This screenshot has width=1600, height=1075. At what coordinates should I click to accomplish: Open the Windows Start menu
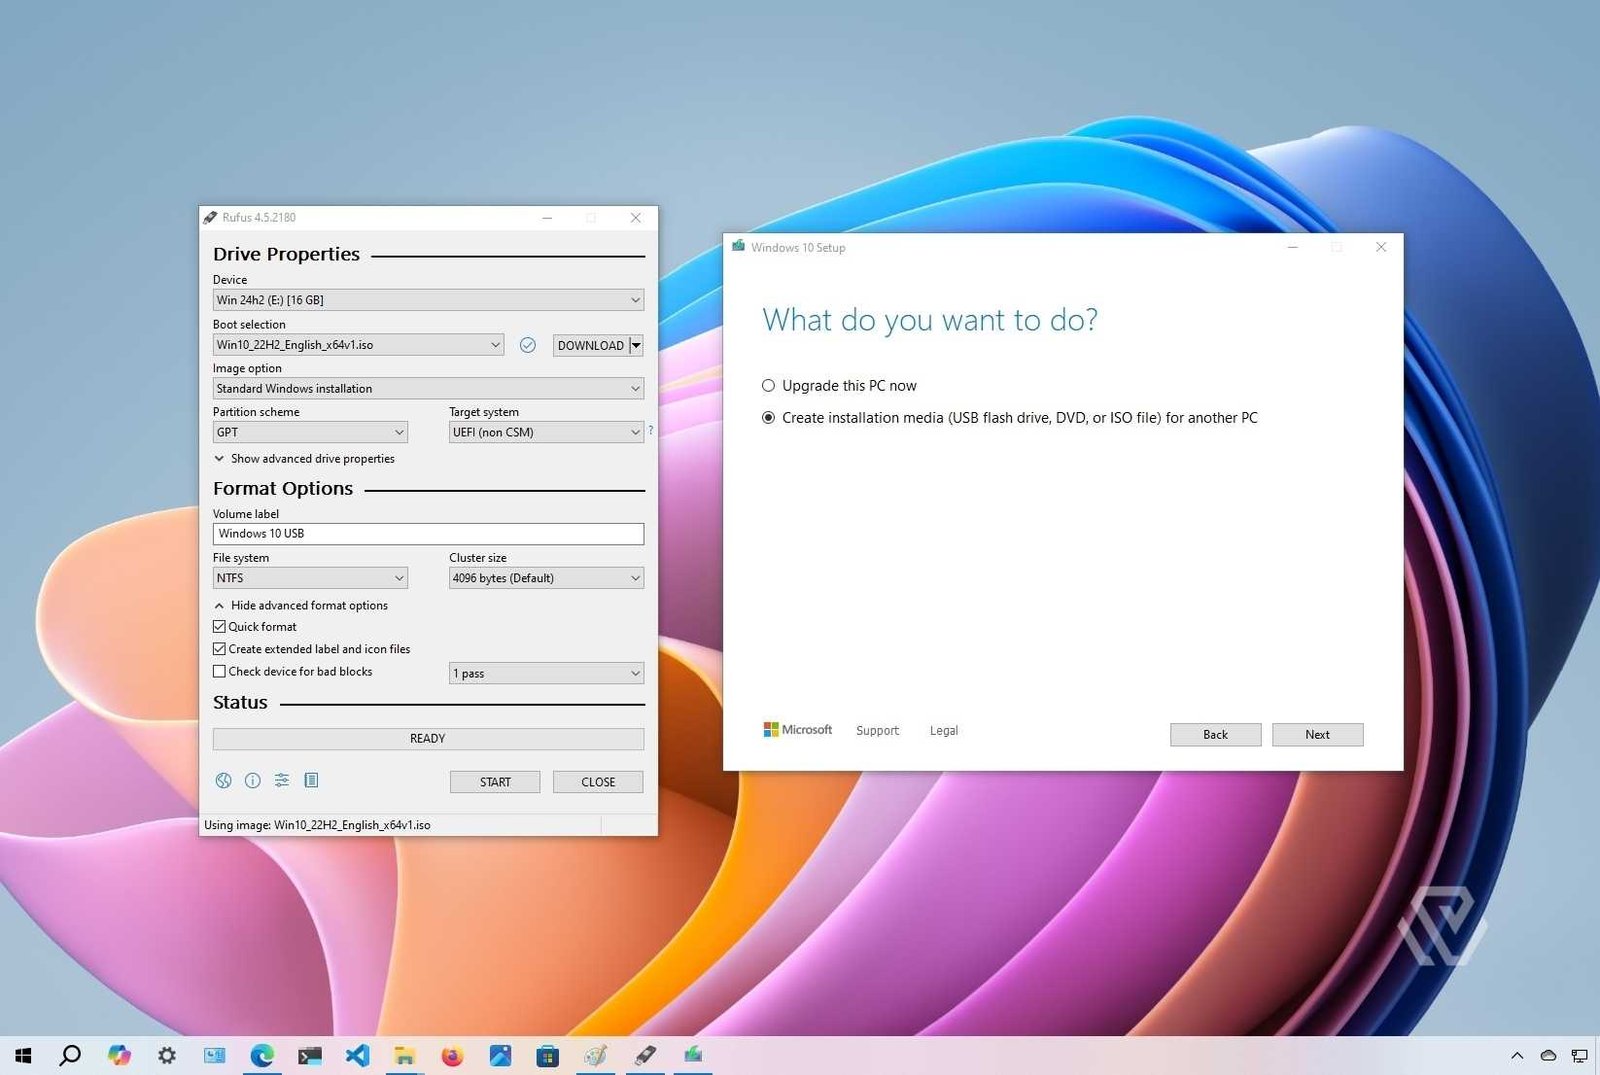(21, 1055)
